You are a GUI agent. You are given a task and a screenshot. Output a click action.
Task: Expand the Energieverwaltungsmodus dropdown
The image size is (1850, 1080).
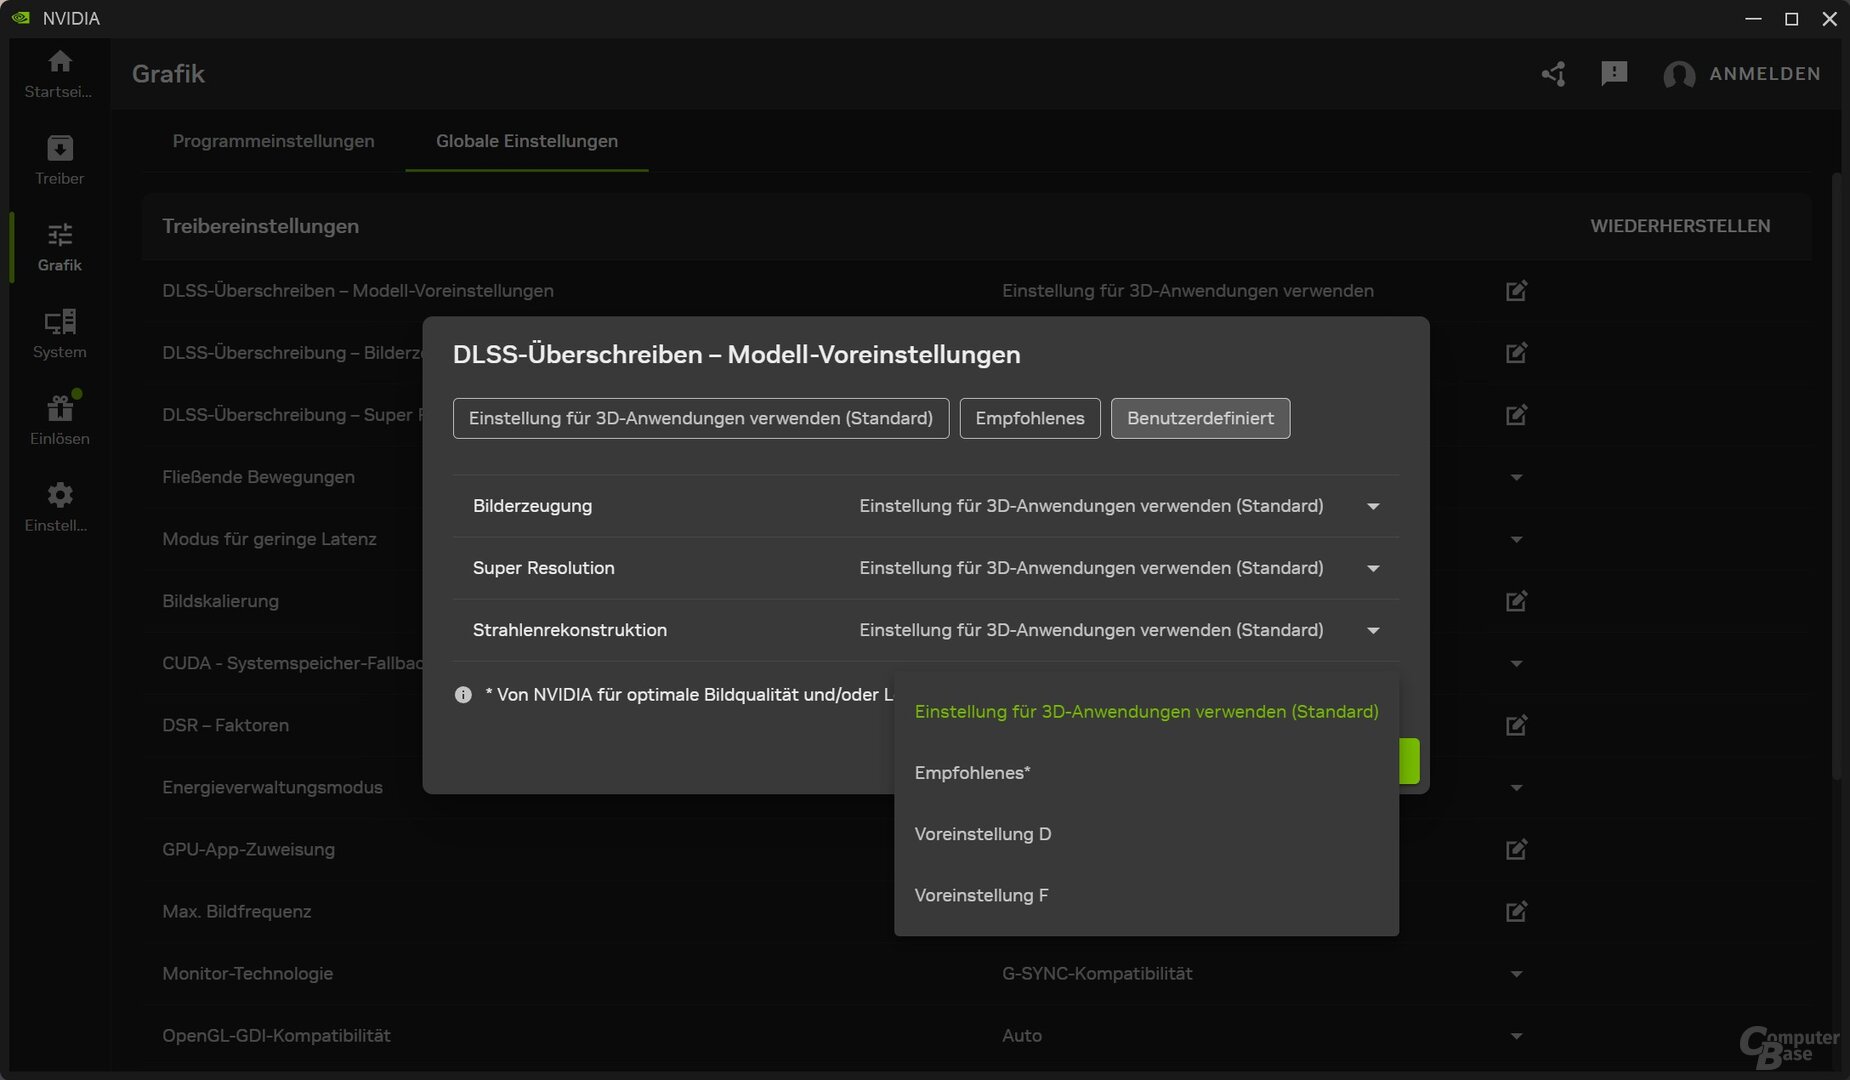point(1516,788)
